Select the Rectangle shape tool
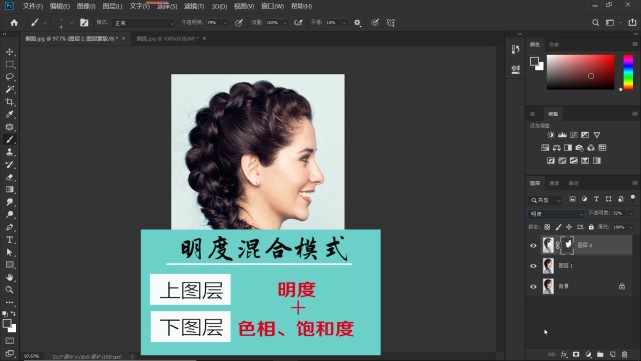Screen dimensions: 641x361 tap(9, 265)
